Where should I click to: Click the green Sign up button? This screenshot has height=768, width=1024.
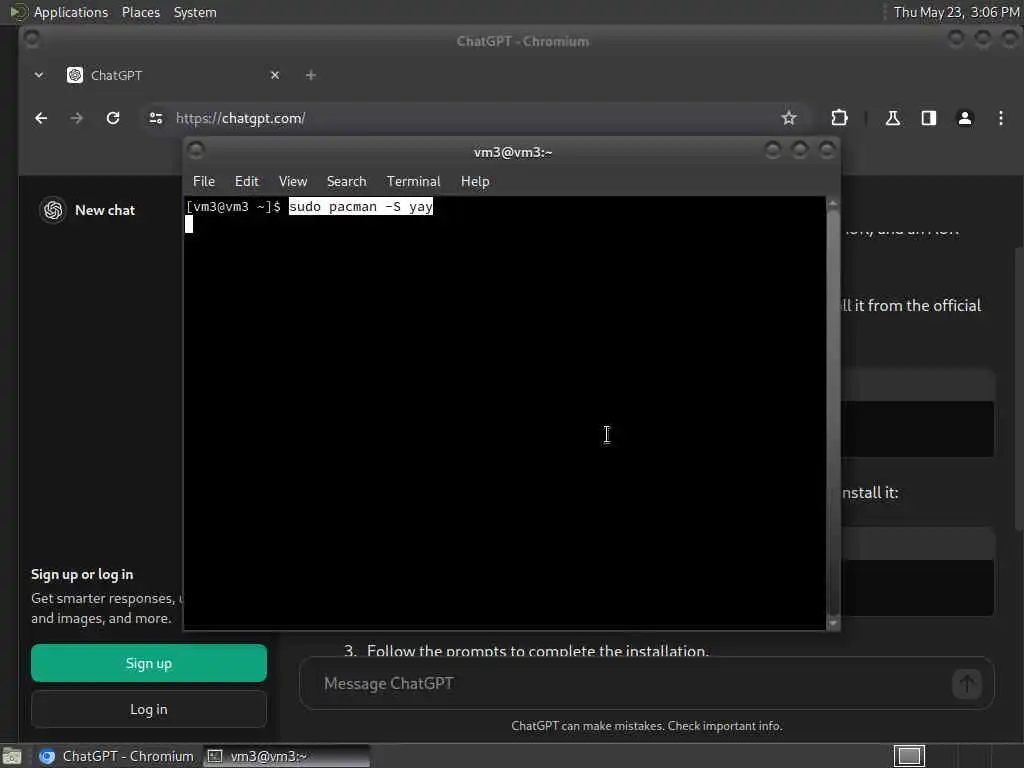coord(149,663)
